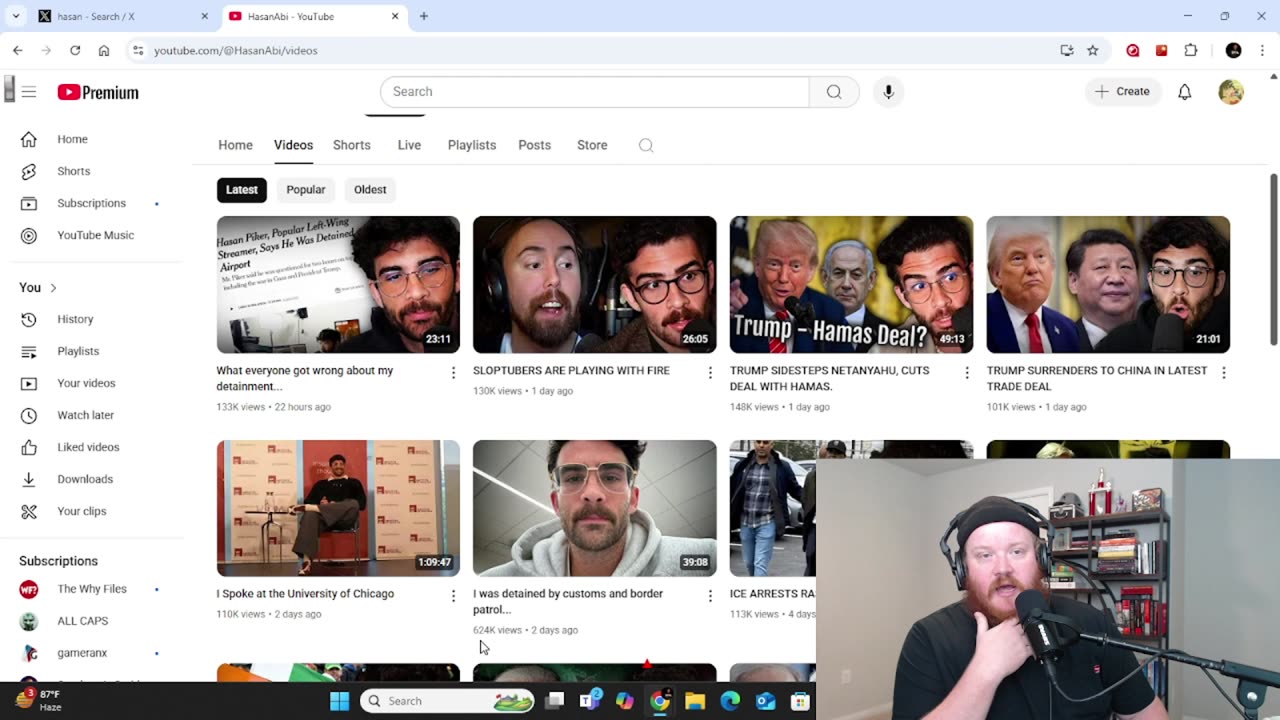The height and width of the screenshot is (720, 1280).
Task: Click the YouTube Premium logo
Action: pos(98,92)
